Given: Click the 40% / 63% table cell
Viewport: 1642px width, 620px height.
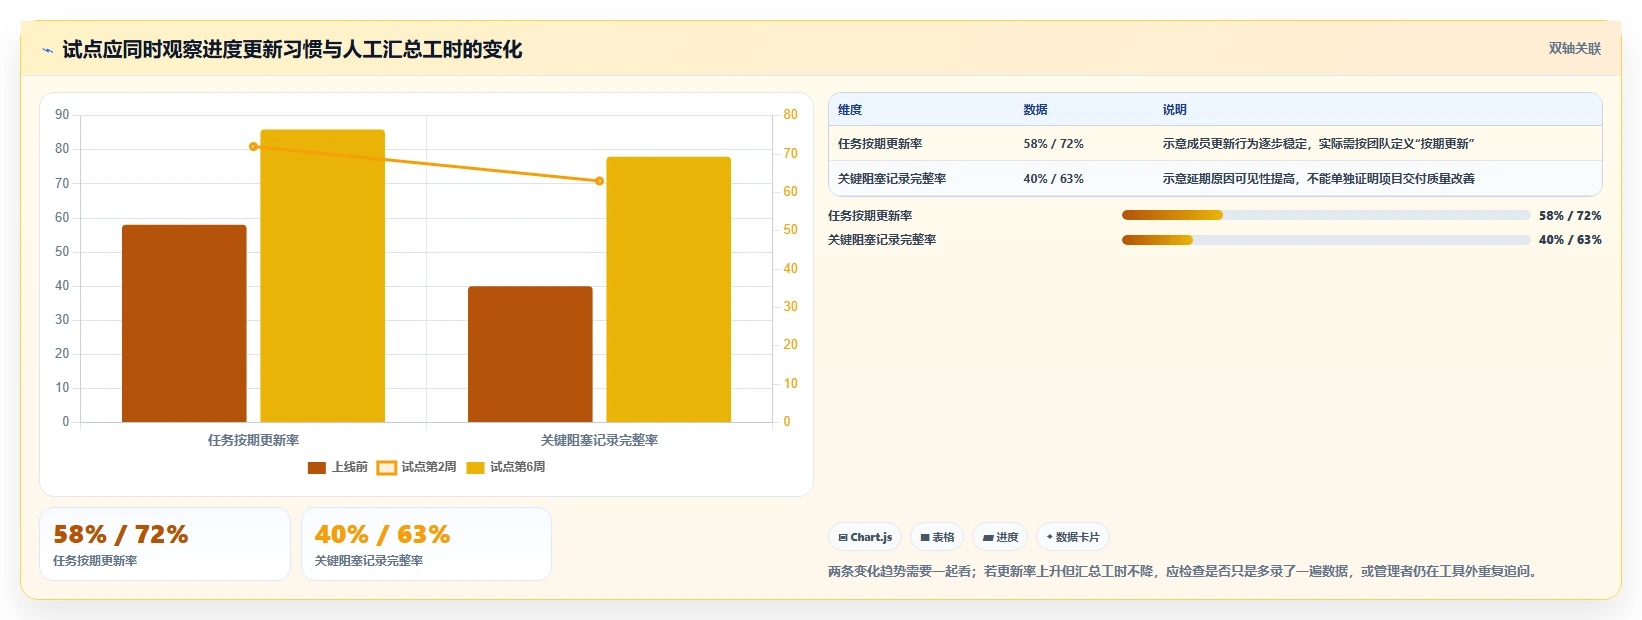Looking at the screenshot, I should point(1053,179).
